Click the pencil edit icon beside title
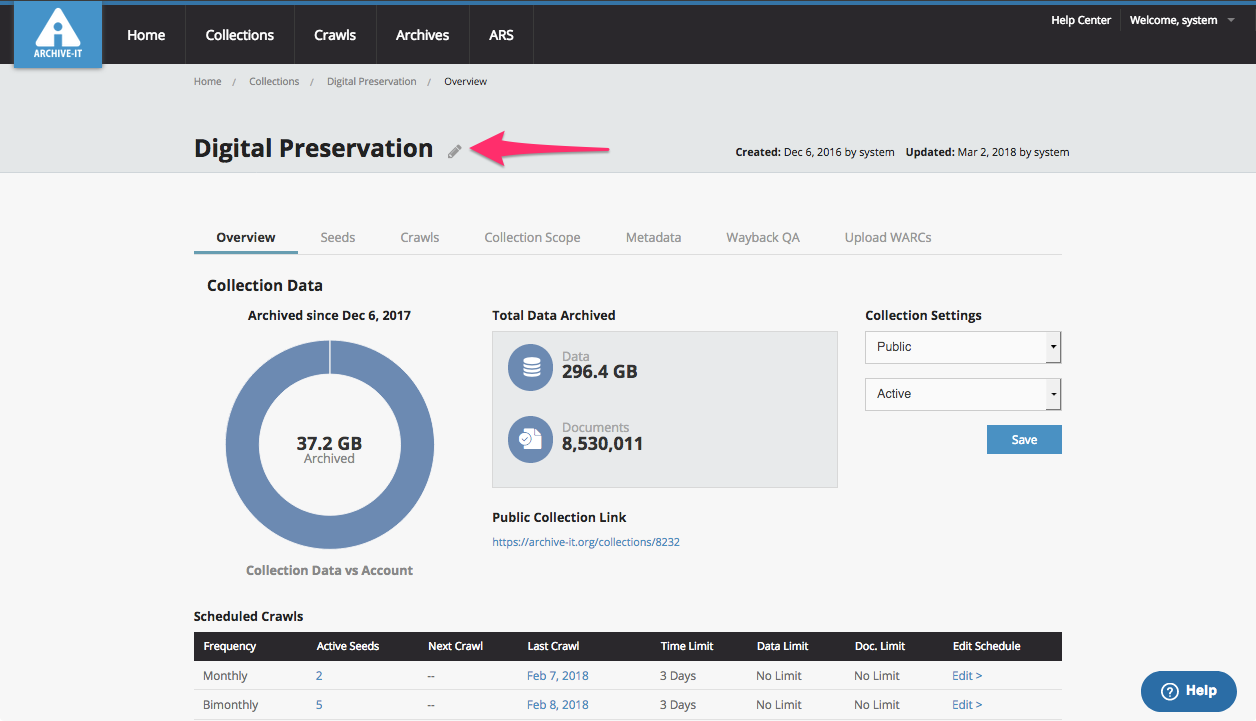Image resolution: width=1256 pixels, height=721 pixels. coord(455,151)
